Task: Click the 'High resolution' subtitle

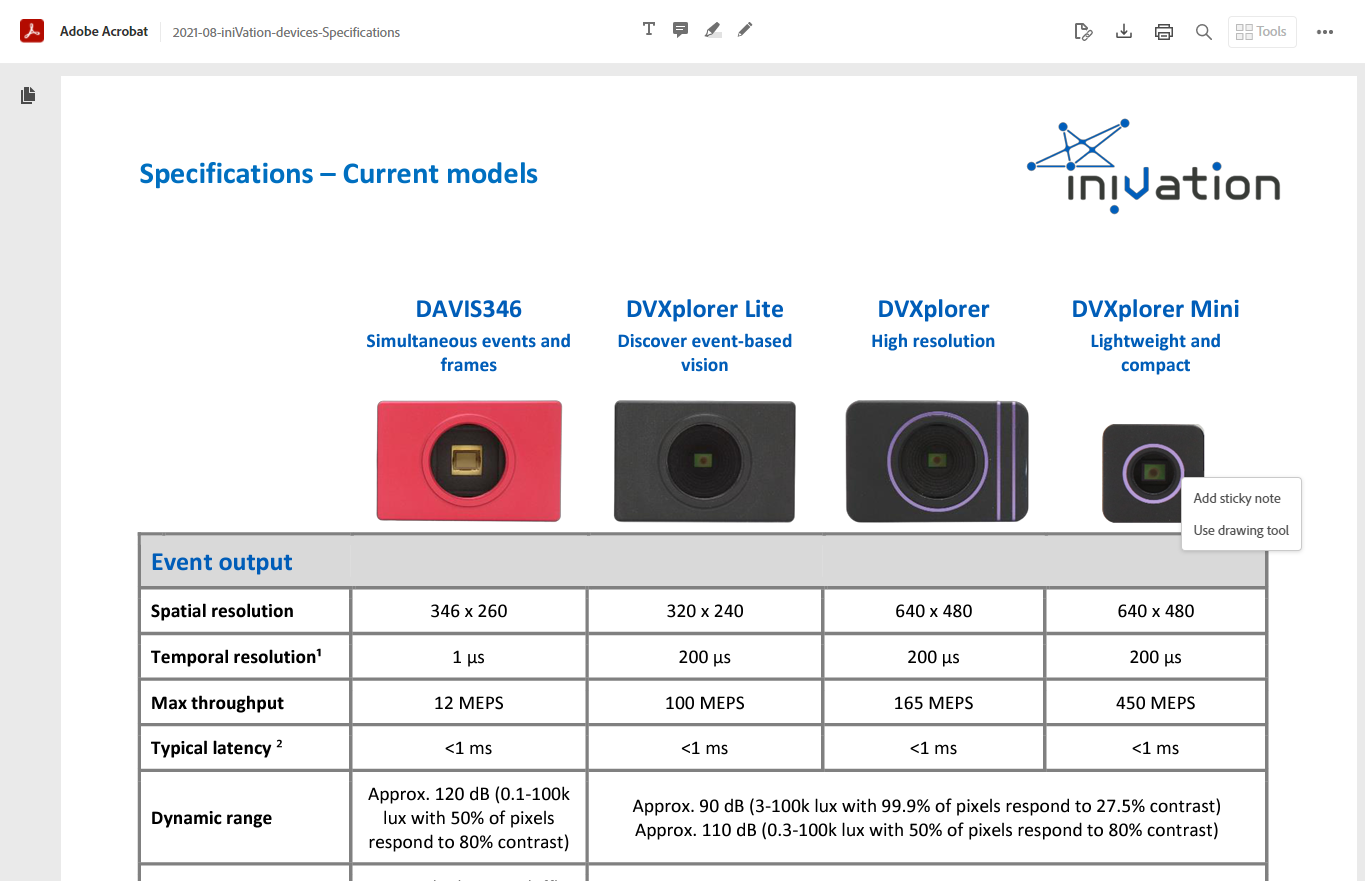Action: 933,341
